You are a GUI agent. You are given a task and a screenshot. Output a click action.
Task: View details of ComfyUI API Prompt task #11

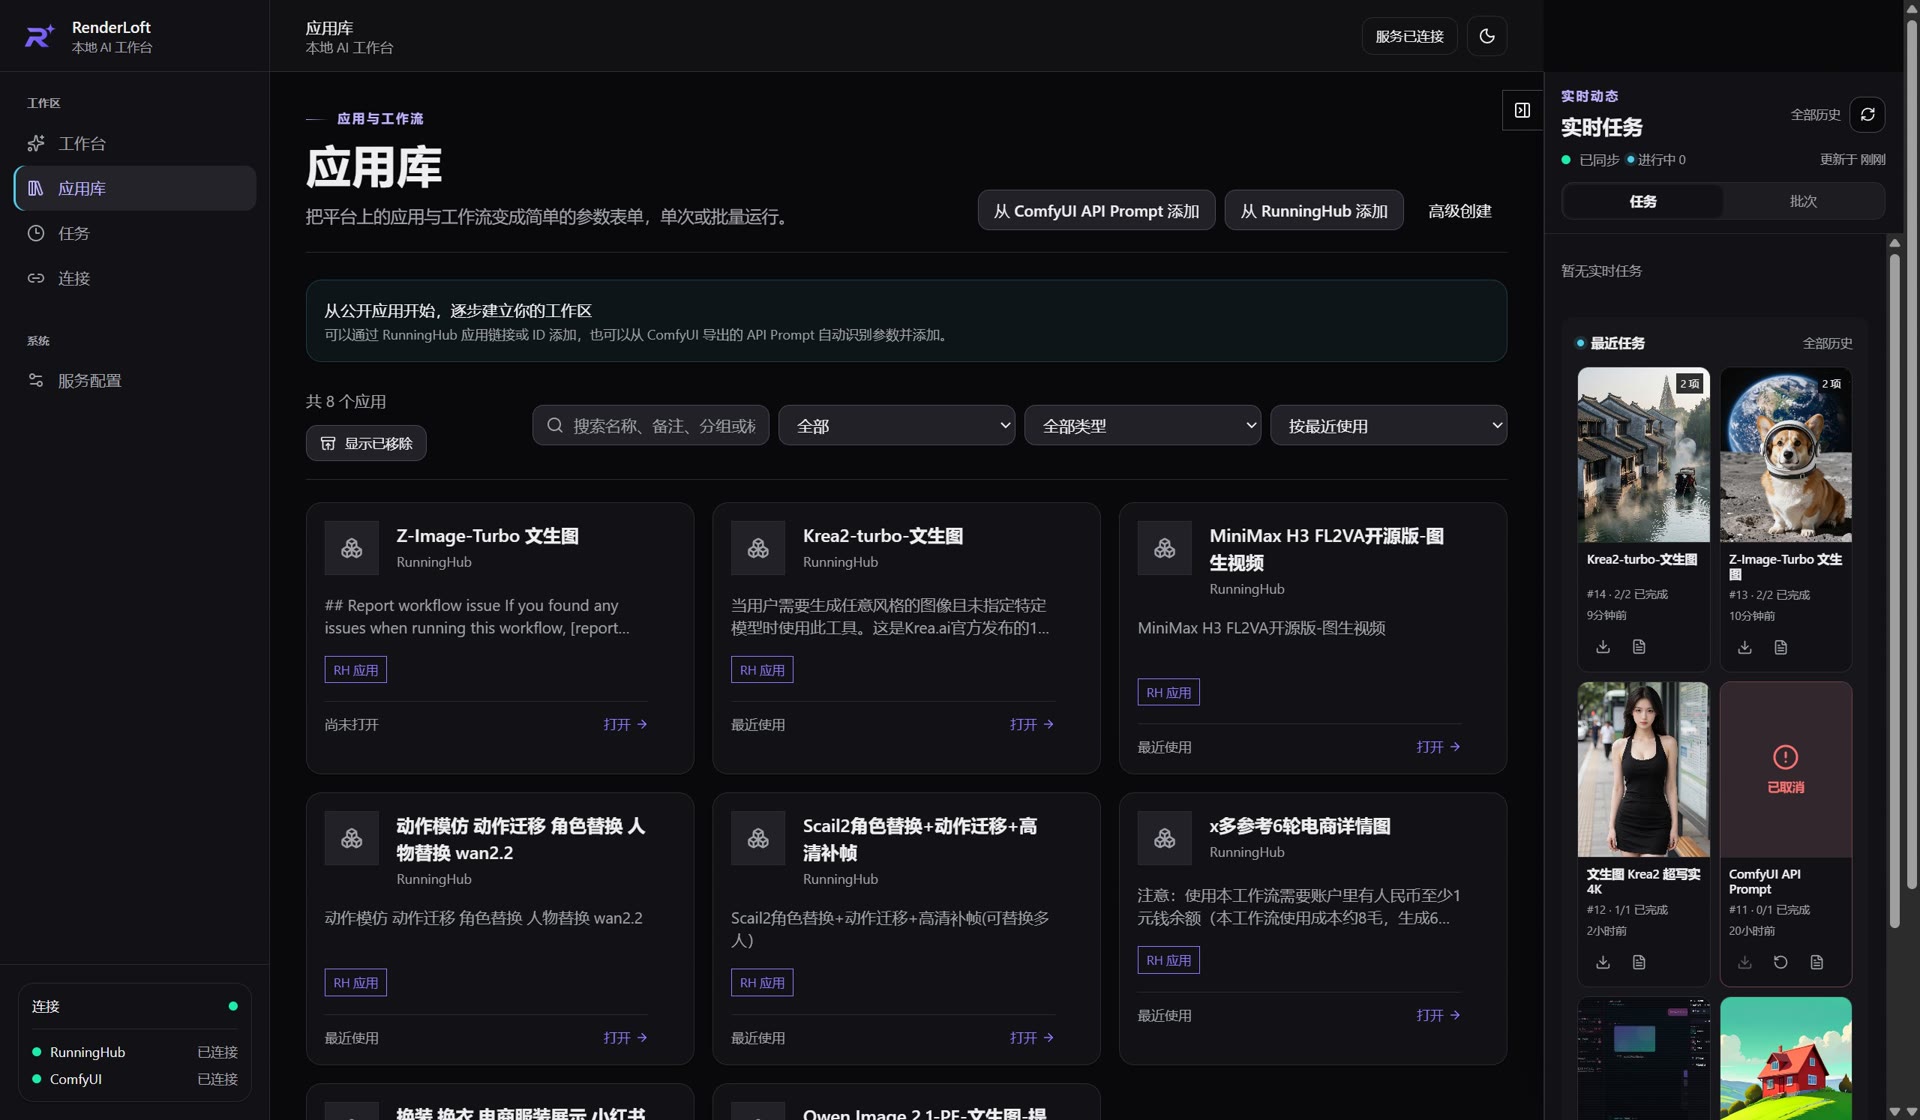pos(1817,962)
